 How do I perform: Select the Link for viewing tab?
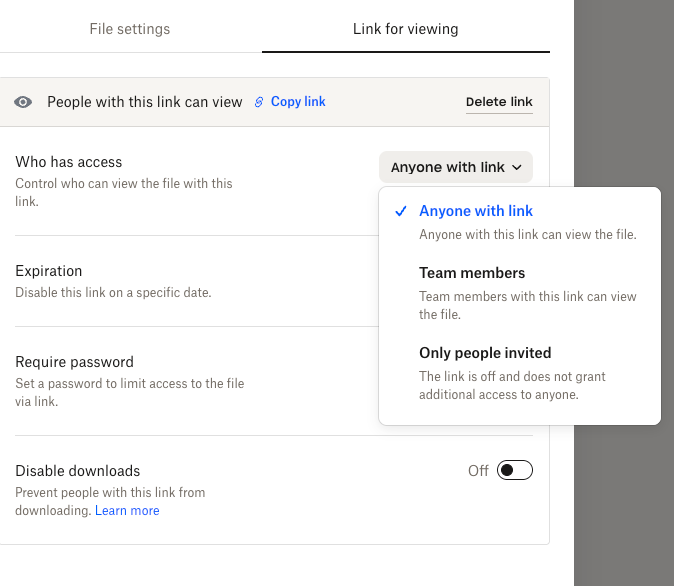[405, 29]
